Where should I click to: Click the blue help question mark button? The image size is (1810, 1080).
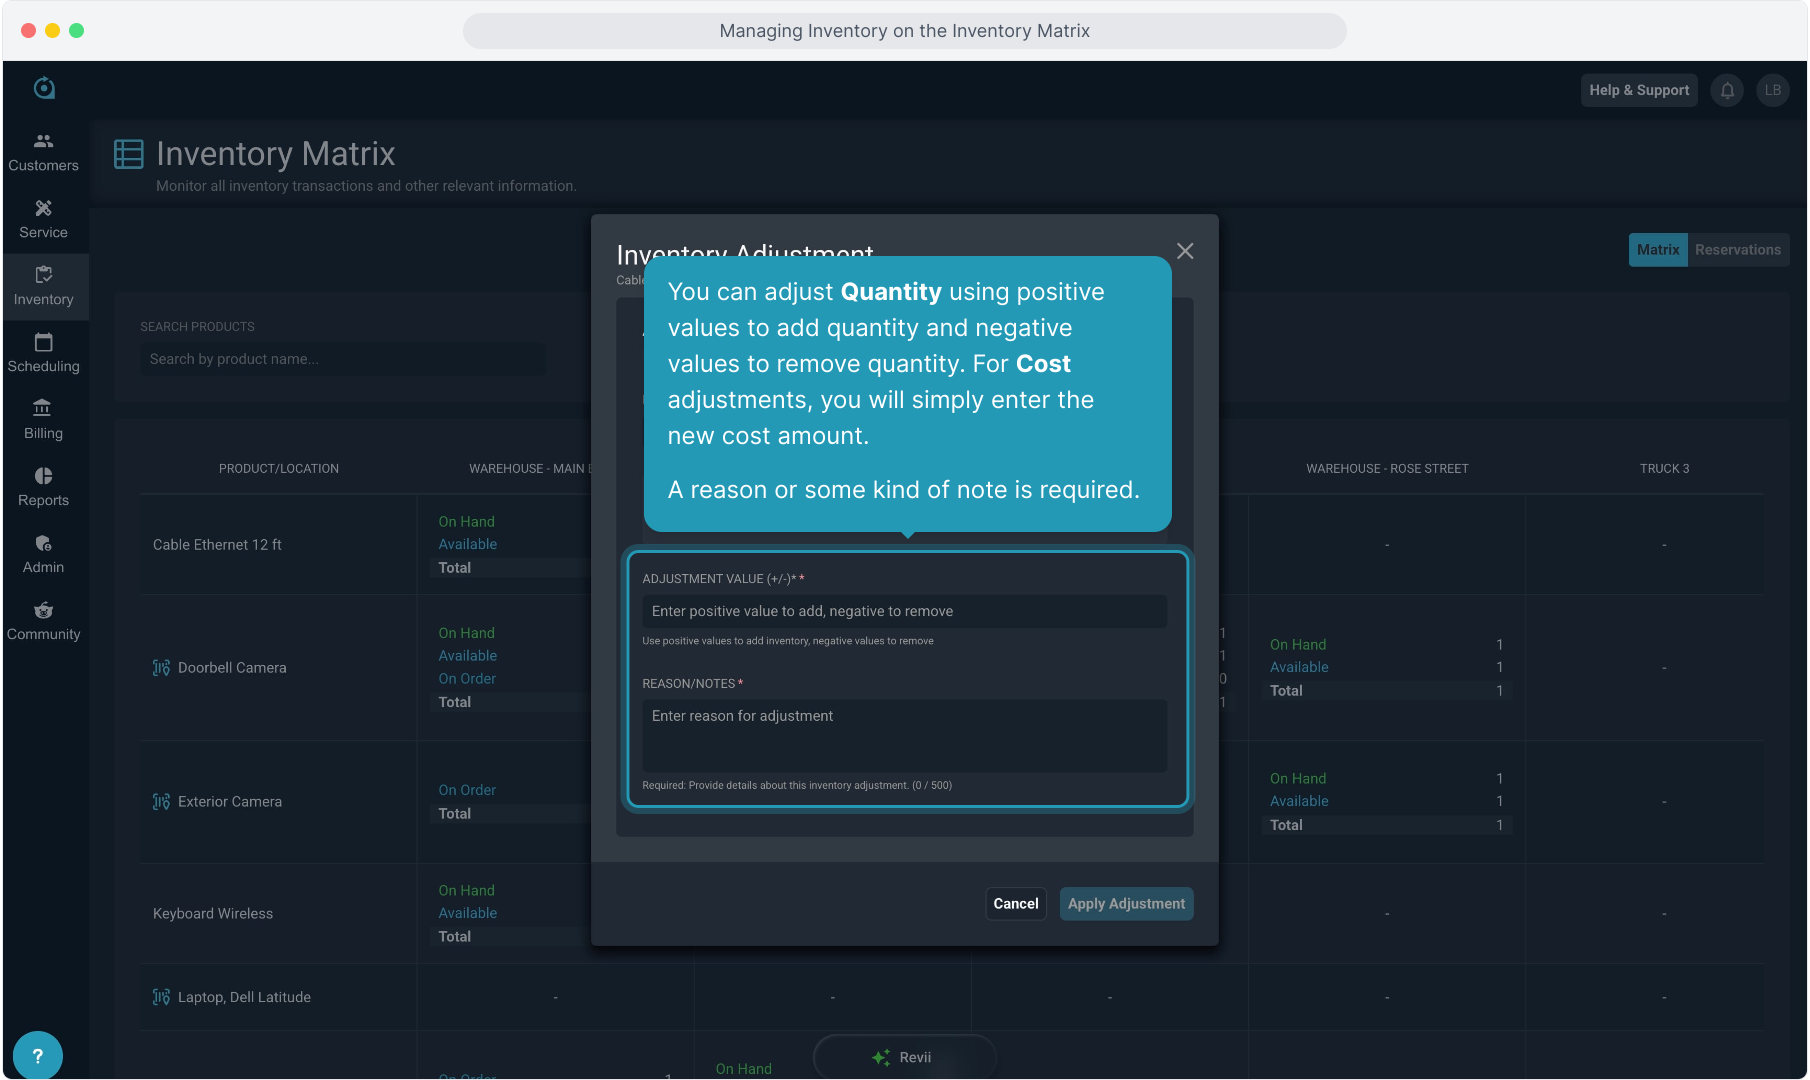coord(38,1055)
